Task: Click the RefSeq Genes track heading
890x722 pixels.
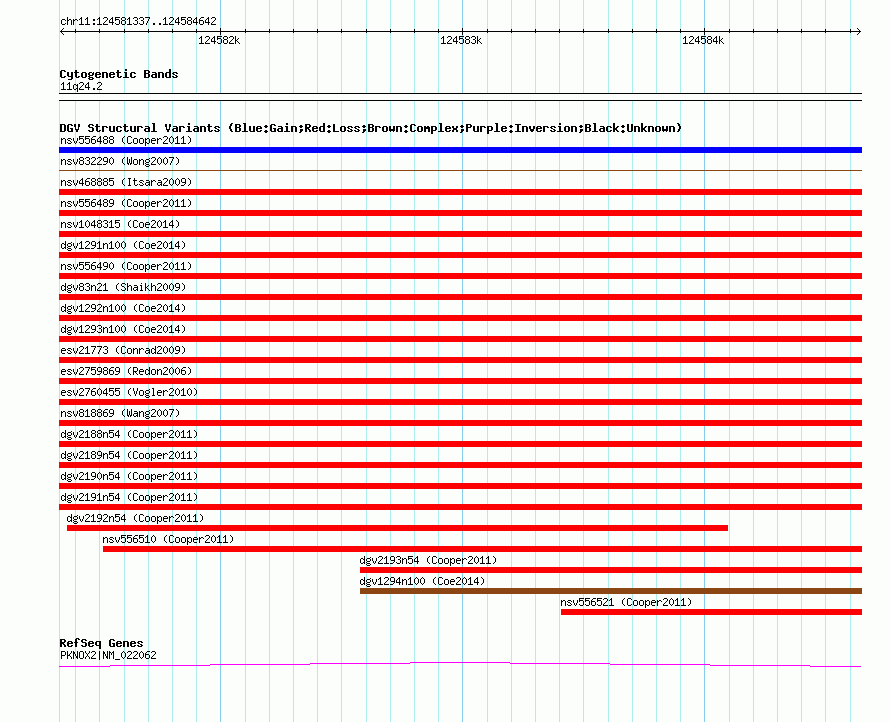Action: pyautogui.click(x=101, y=643)
